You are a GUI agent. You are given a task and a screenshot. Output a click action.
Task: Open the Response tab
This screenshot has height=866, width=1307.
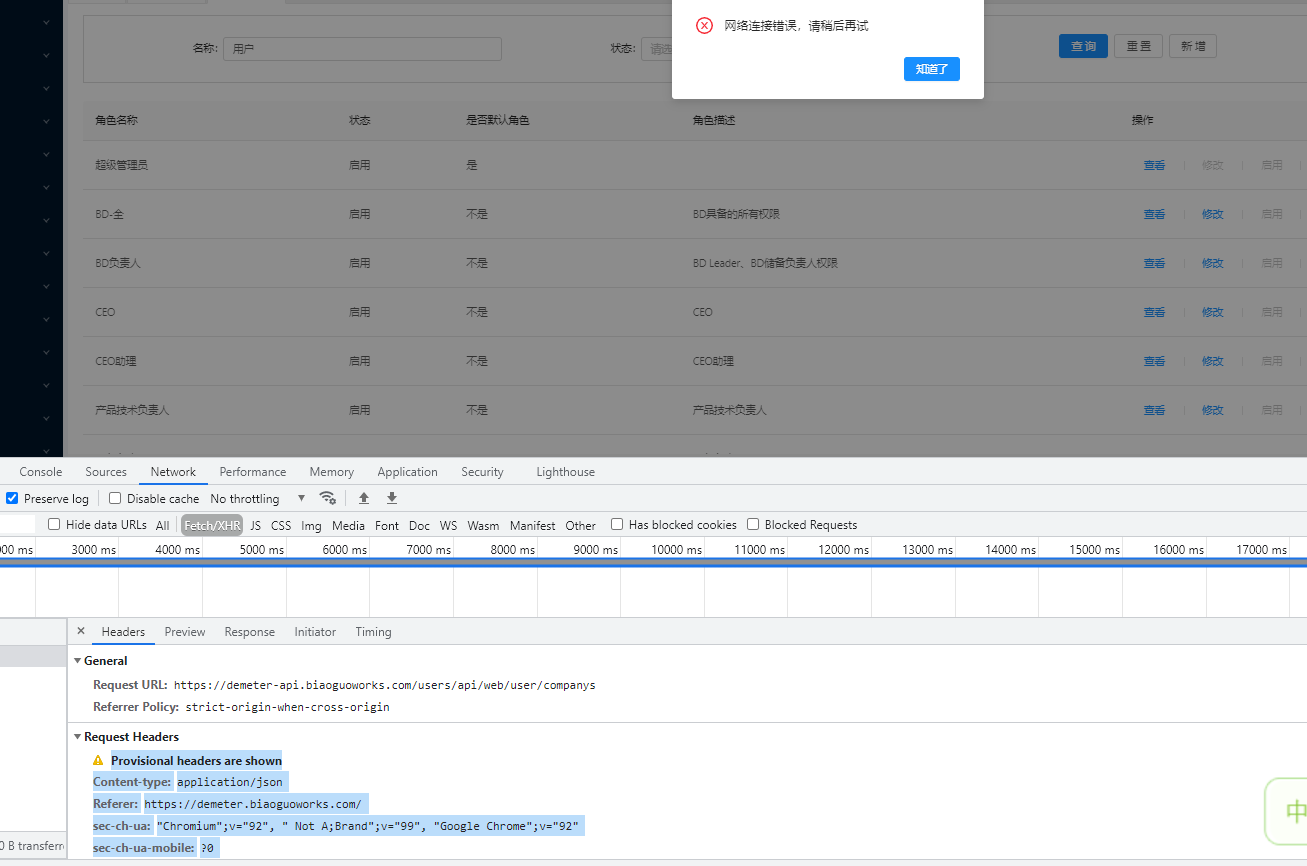tap(249, 632)
